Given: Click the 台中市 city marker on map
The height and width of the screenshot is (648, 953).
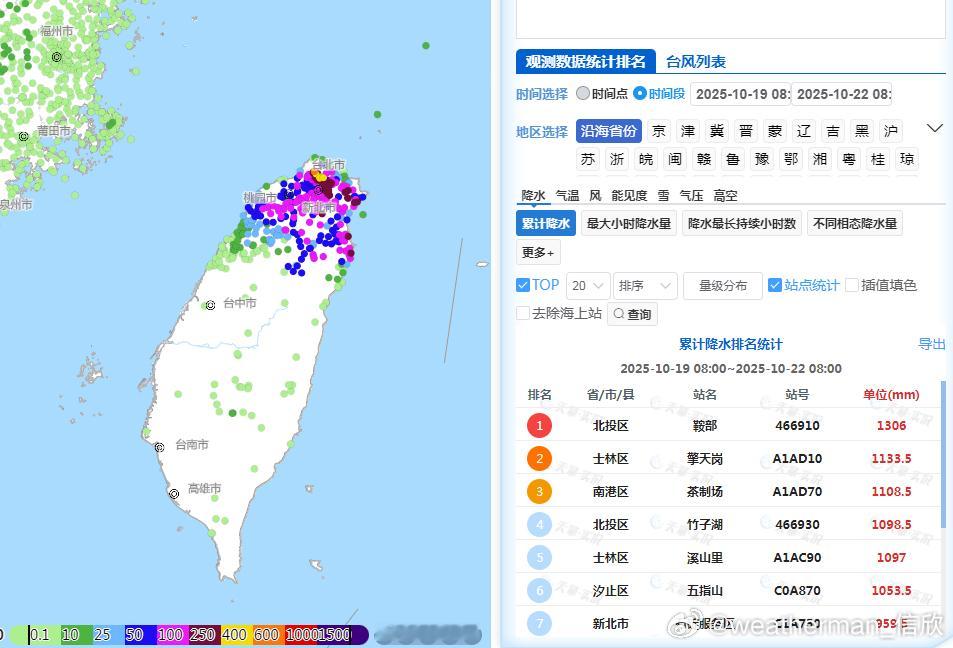Looking at the screenshot, I should pos(210,305).
